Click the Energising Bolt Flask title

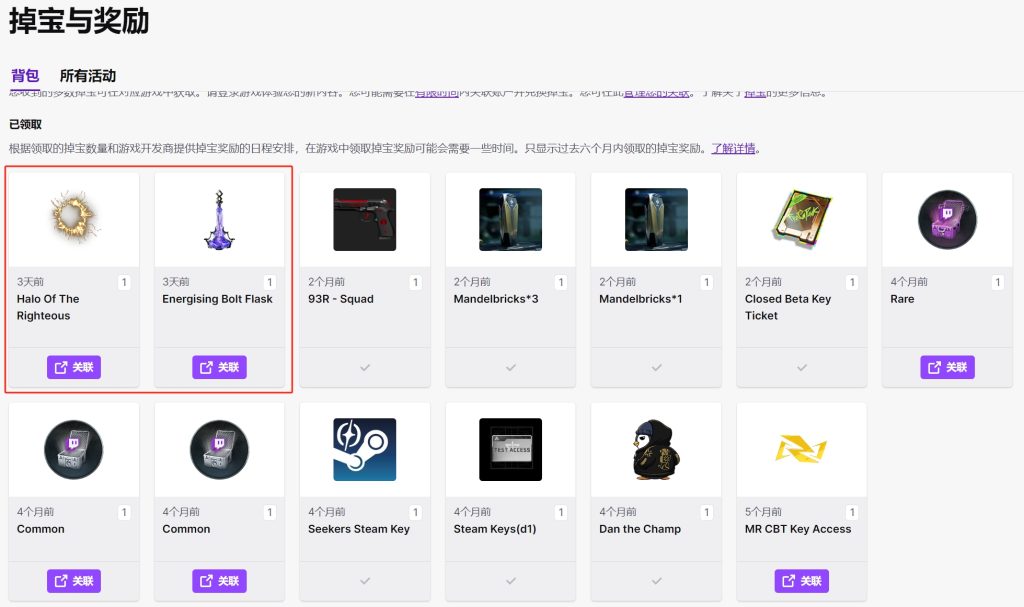click(x=217, y=299)
